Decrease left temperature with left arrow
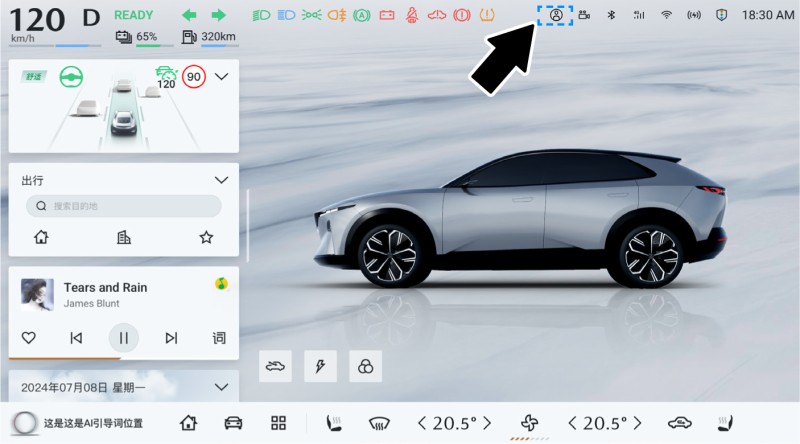 pyautogui.click(x=422, y=423)
